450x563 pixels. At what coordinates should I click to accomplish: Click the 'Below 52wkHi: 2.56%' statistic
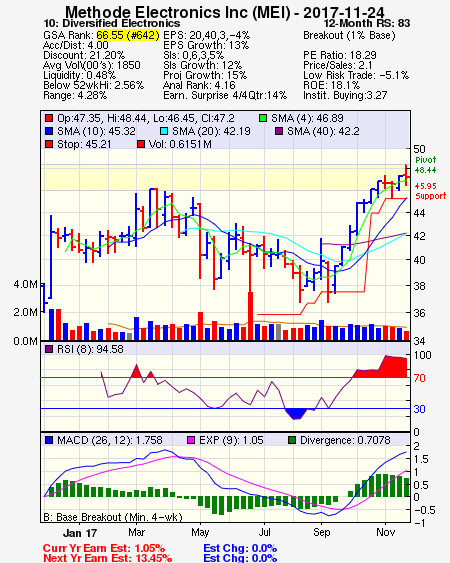click(x=93, y=85)
